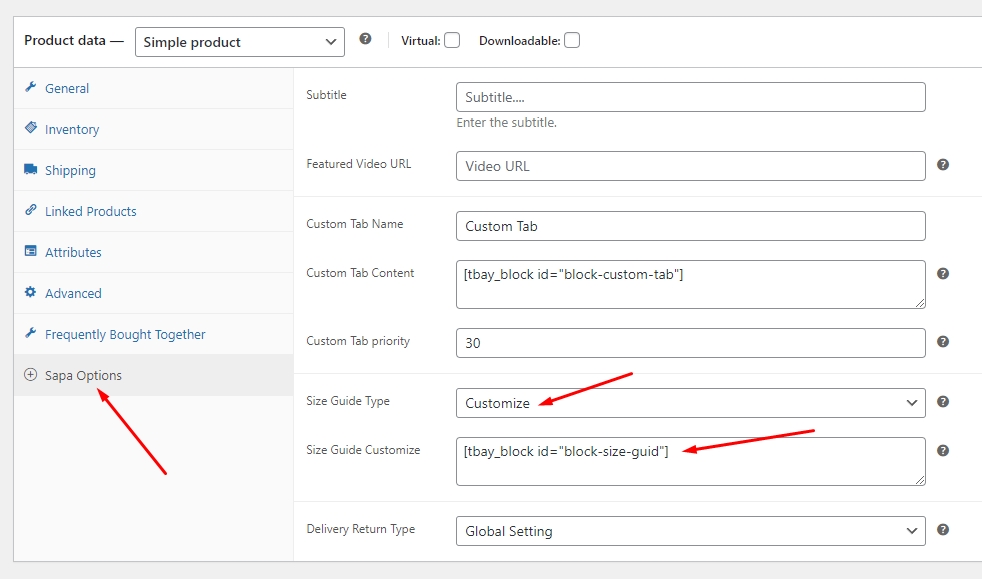Click help icon beside Size Guide Type
The width and height of the screenshot is (982, 579).
pos(942,402)
